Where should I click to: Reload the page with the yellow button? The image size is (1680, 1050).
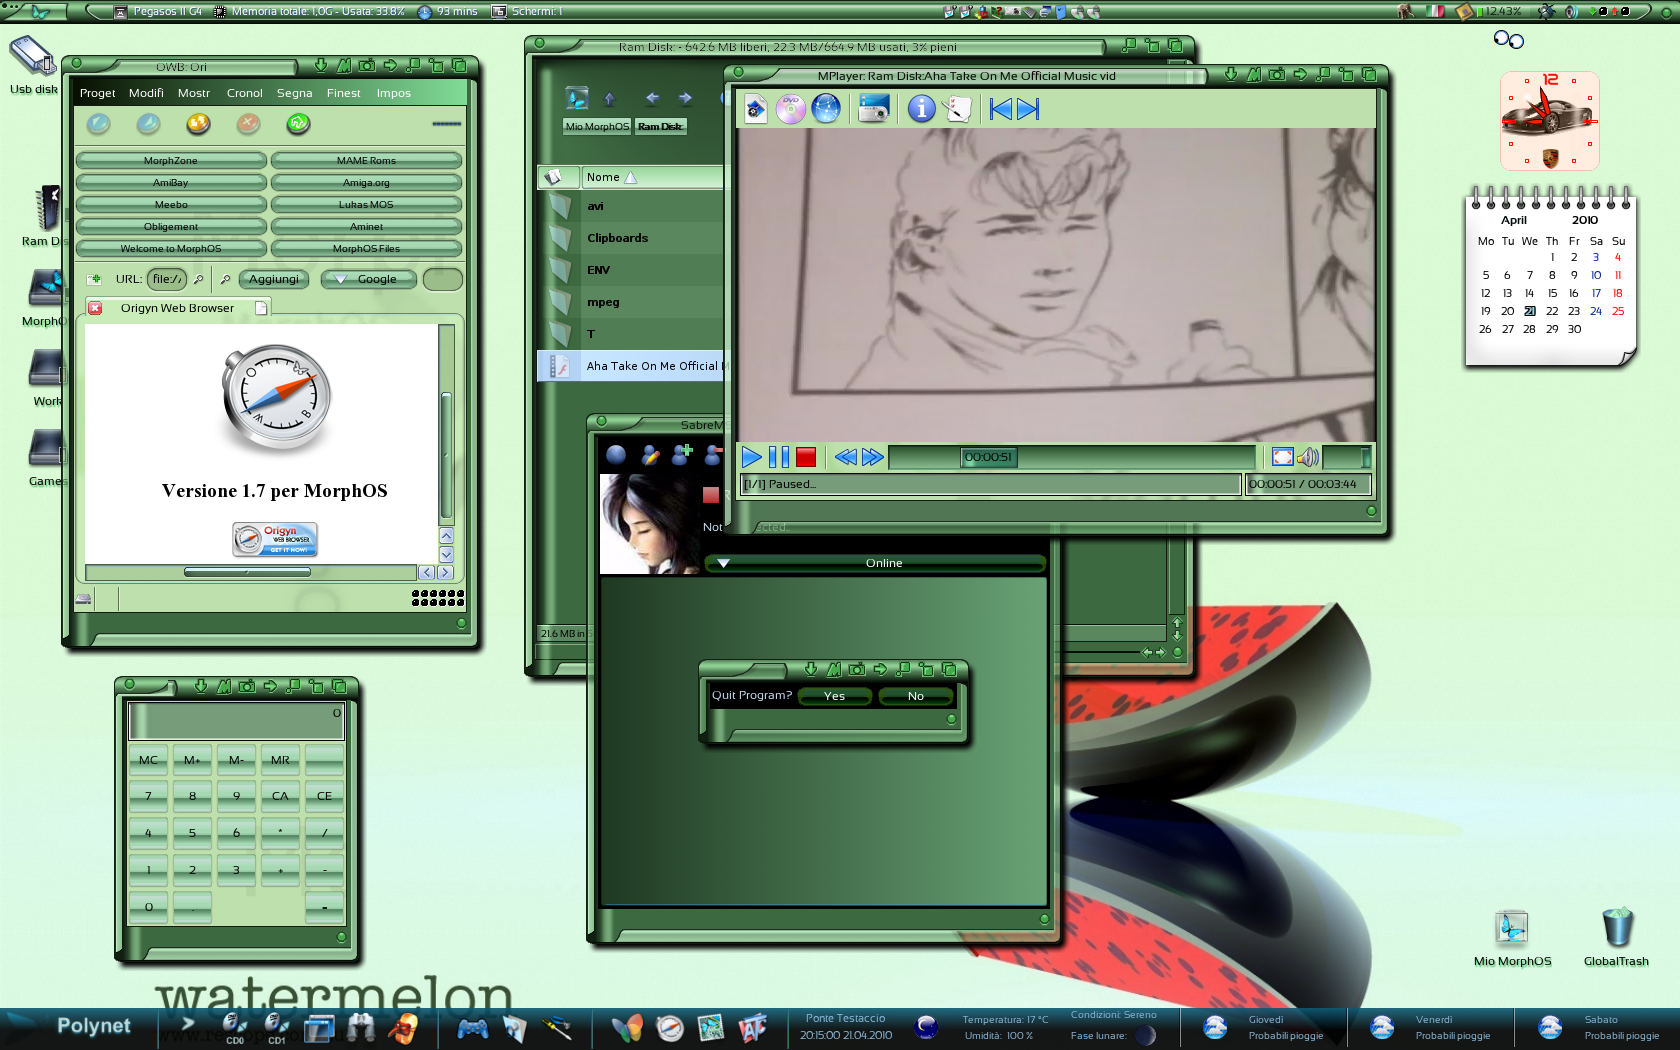click(x=198, y=124)
